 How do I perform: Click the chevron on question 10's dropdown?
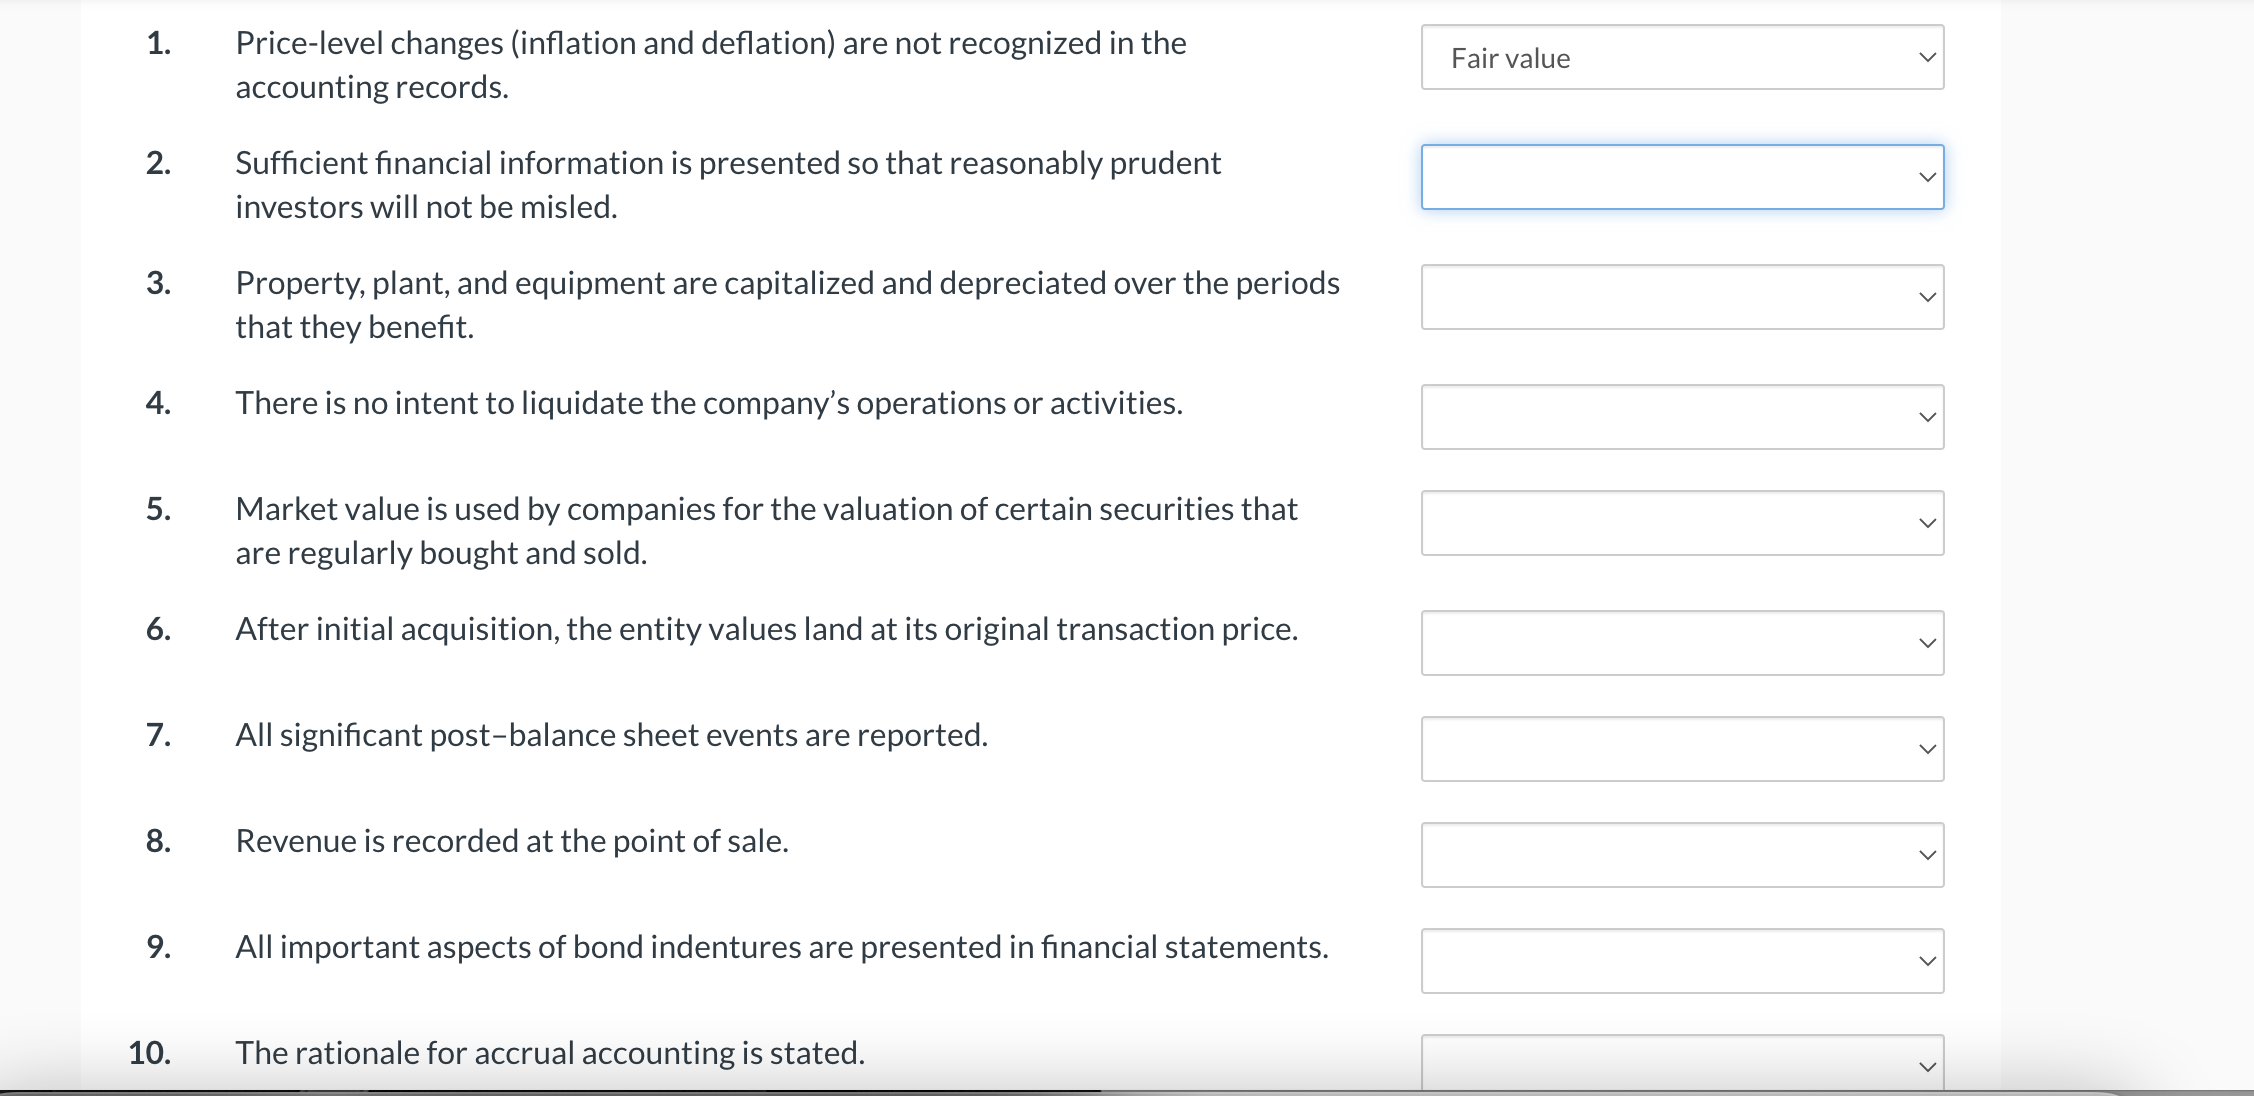pyautogui.click(x=1925, y=1066)
